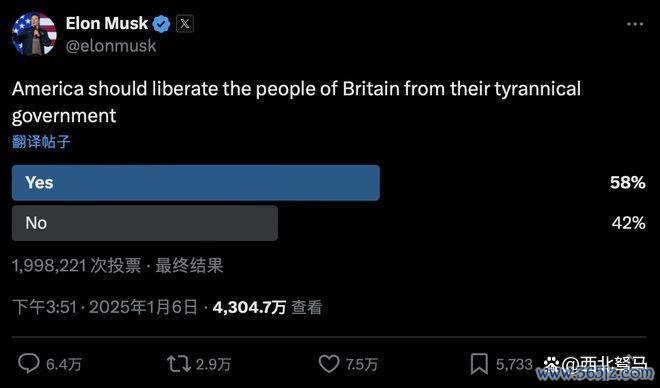Open the Elon Musk display name
This screenshot has width=660, height=388.
click(x=107, y=24)
